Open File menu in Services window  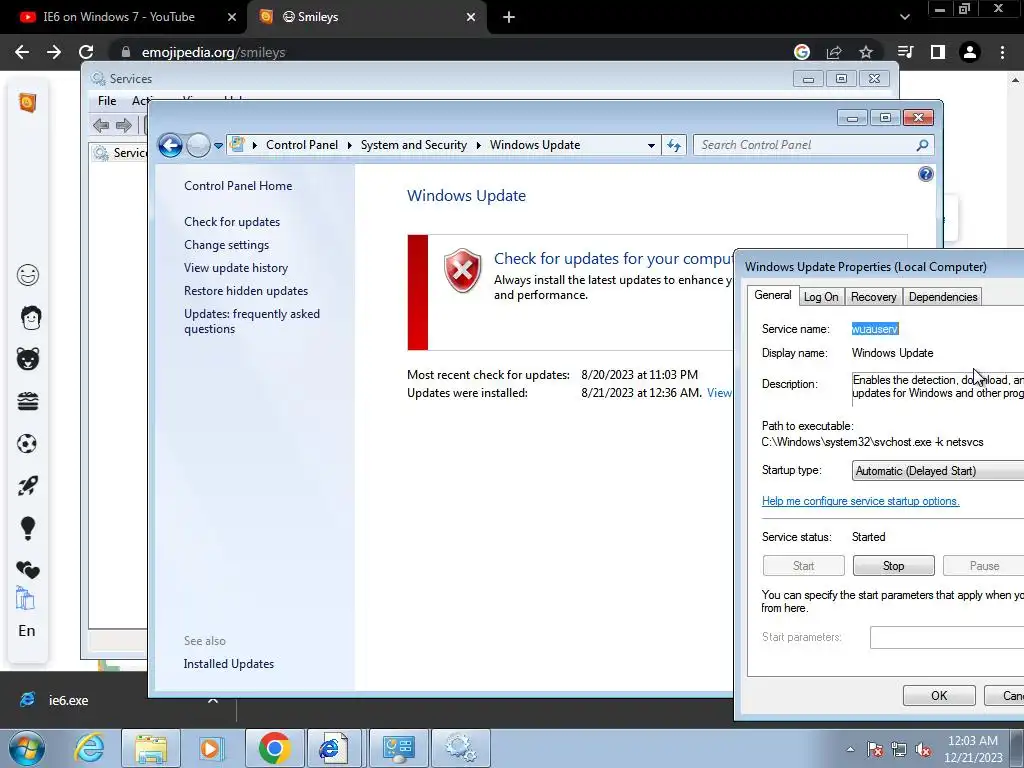(x=107, y=101)
